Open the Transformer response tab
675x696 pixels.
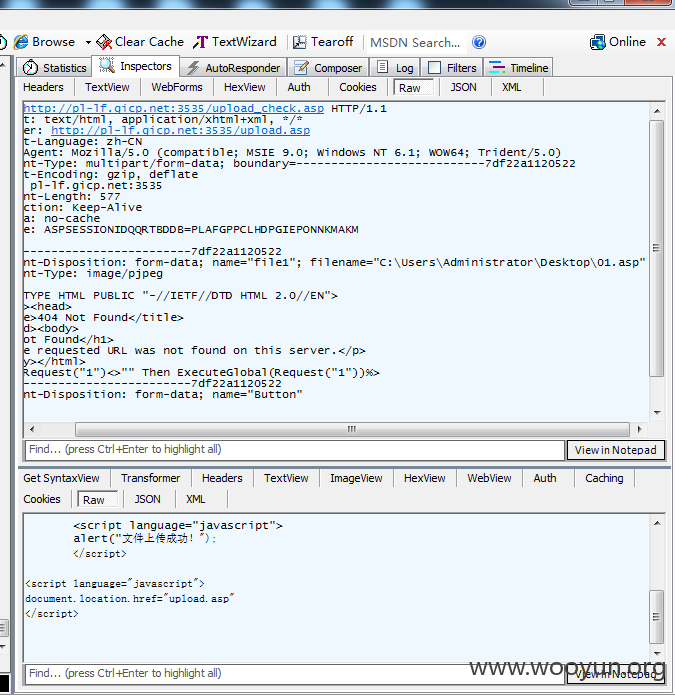coord(150,478)
